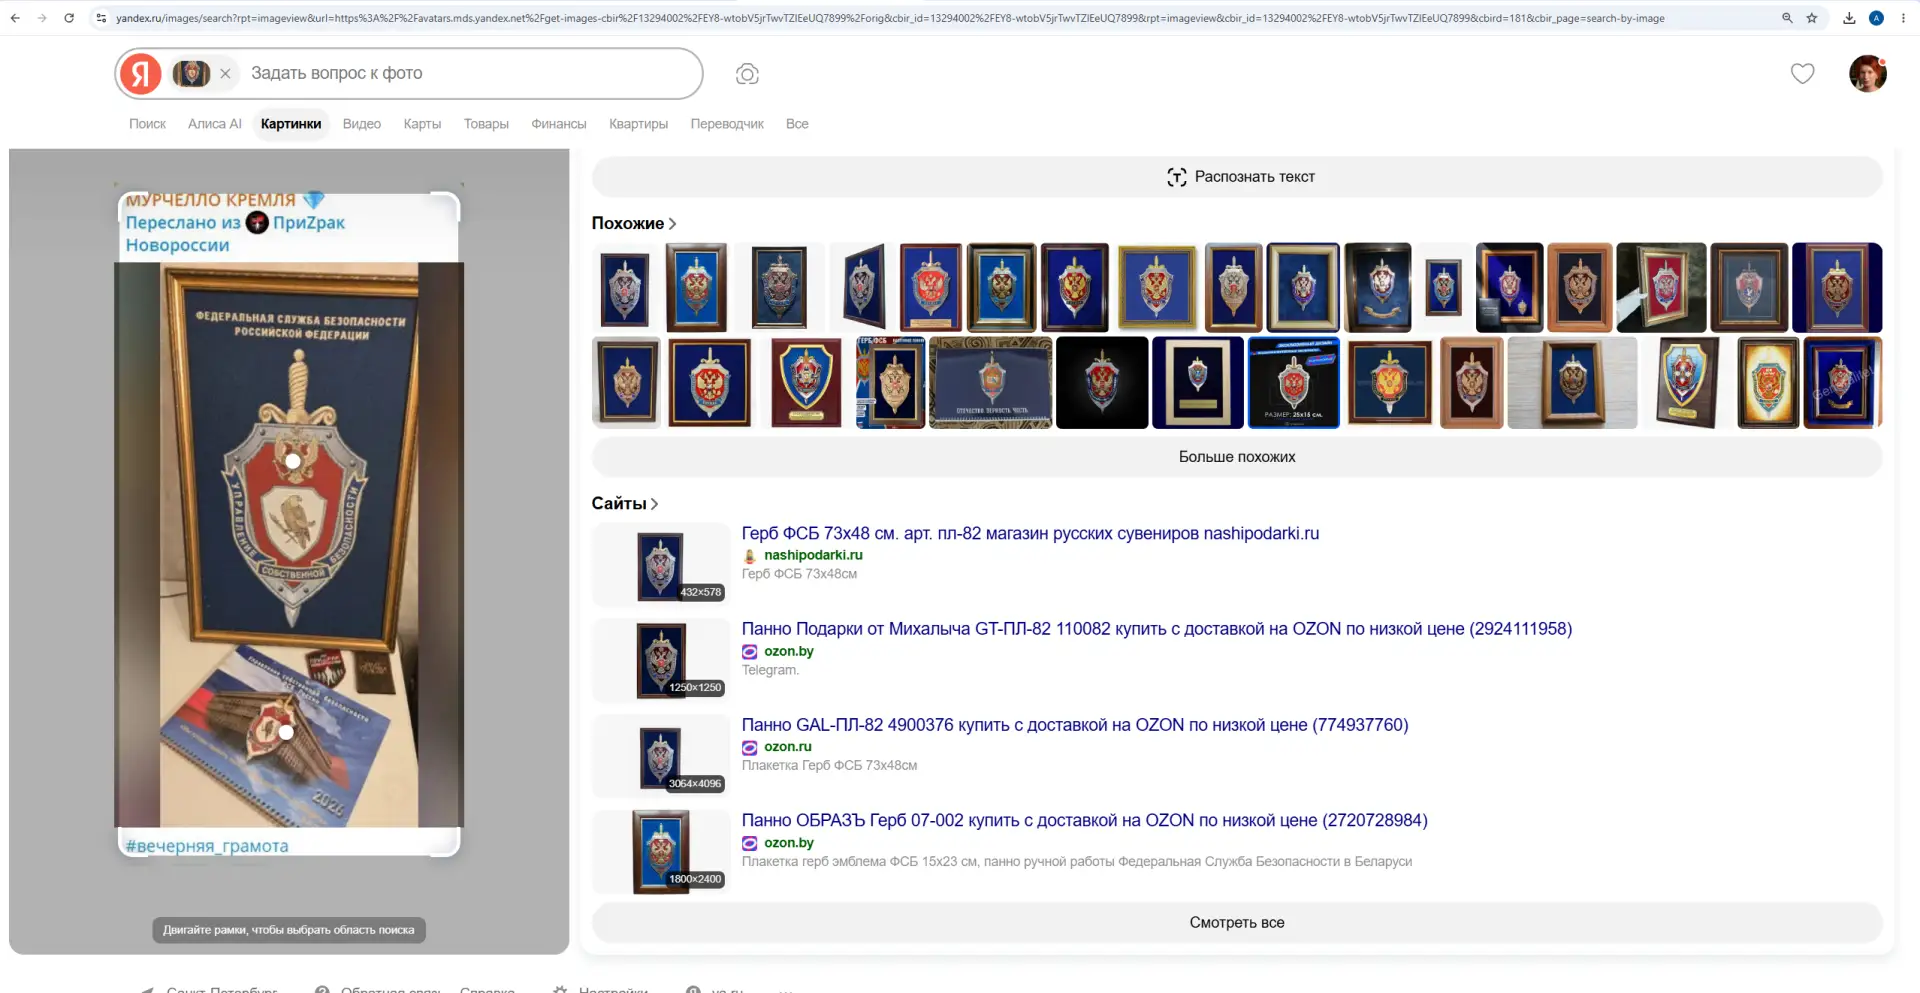Viewport: 1920px width, 993px height.
Task: Visit the ozon.ru site link
Action: click(788, 747)
